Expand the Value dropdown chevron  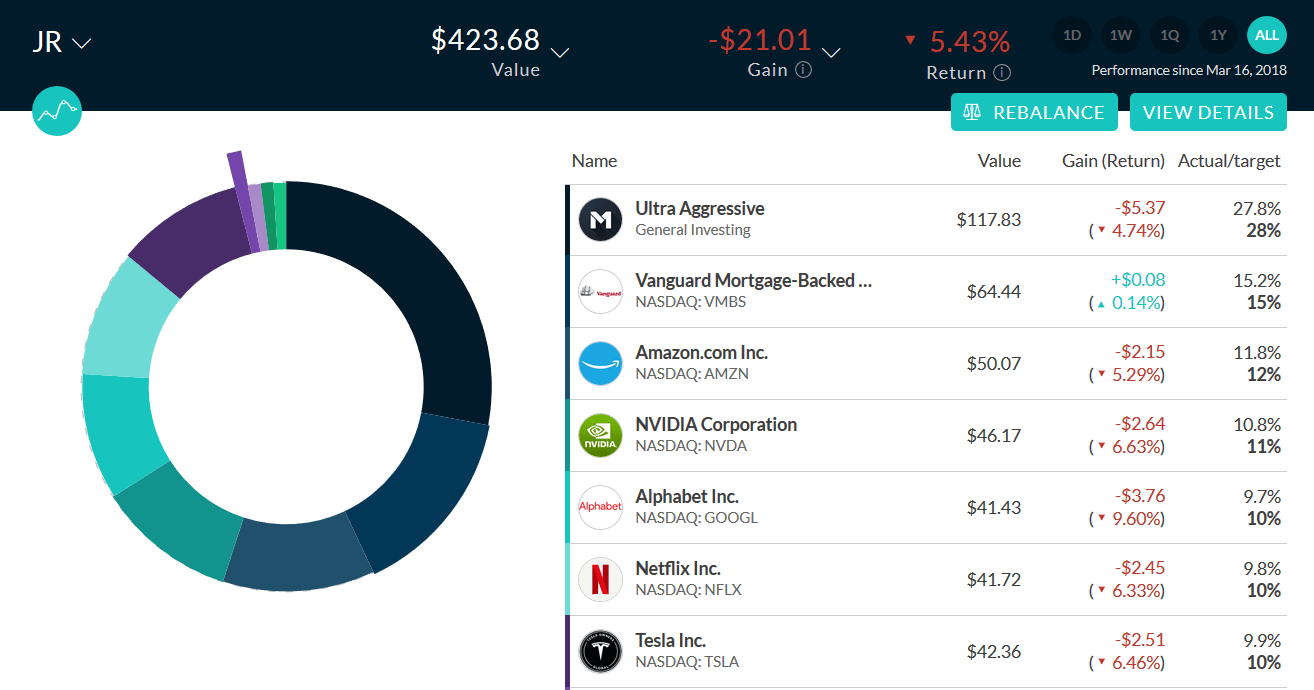[x=560, y=52]
